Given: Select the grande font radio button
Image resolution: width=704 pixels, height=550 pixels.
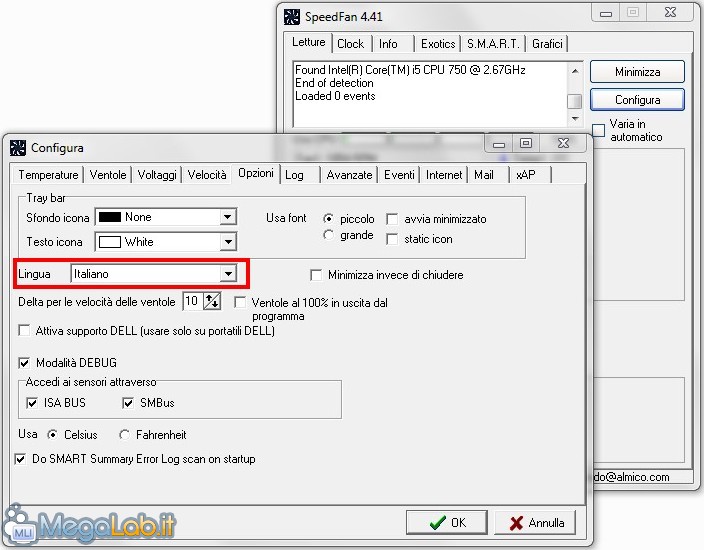Looking at the screenshot, I should click(328, 235).
